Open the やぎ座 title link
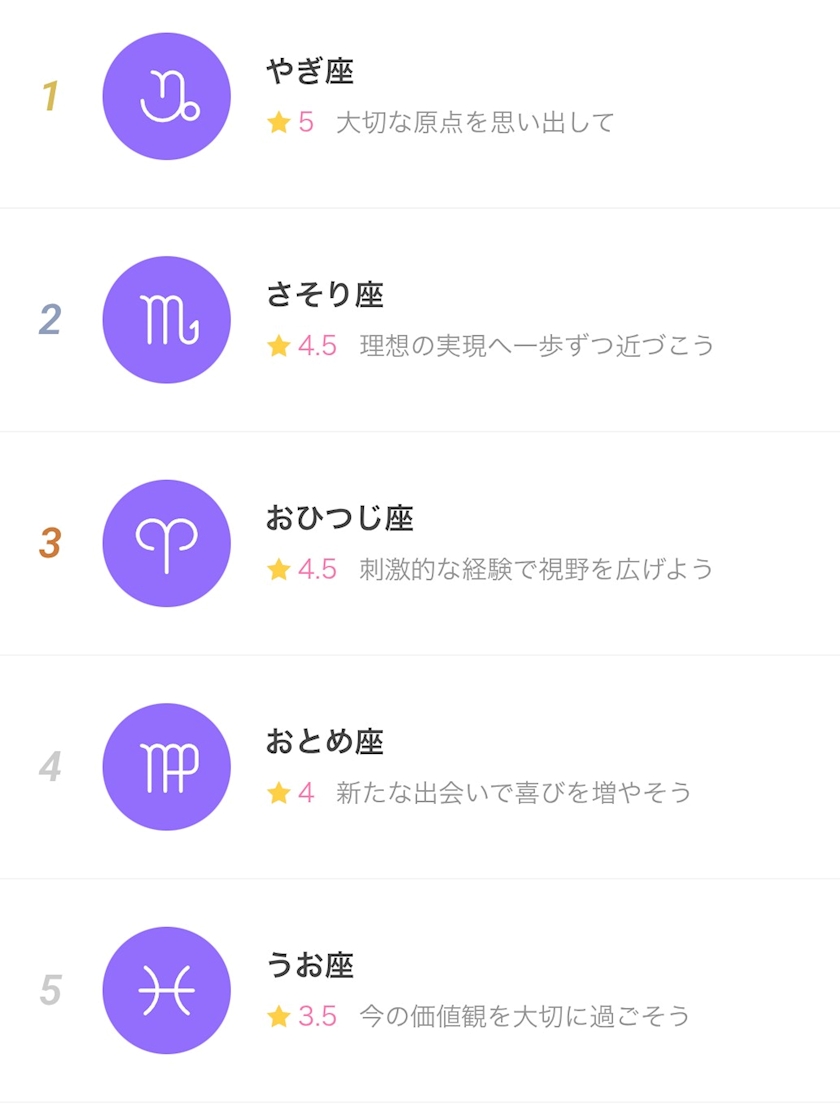Viewport: 840px width, 1112px height. click(x=310, y=72)
